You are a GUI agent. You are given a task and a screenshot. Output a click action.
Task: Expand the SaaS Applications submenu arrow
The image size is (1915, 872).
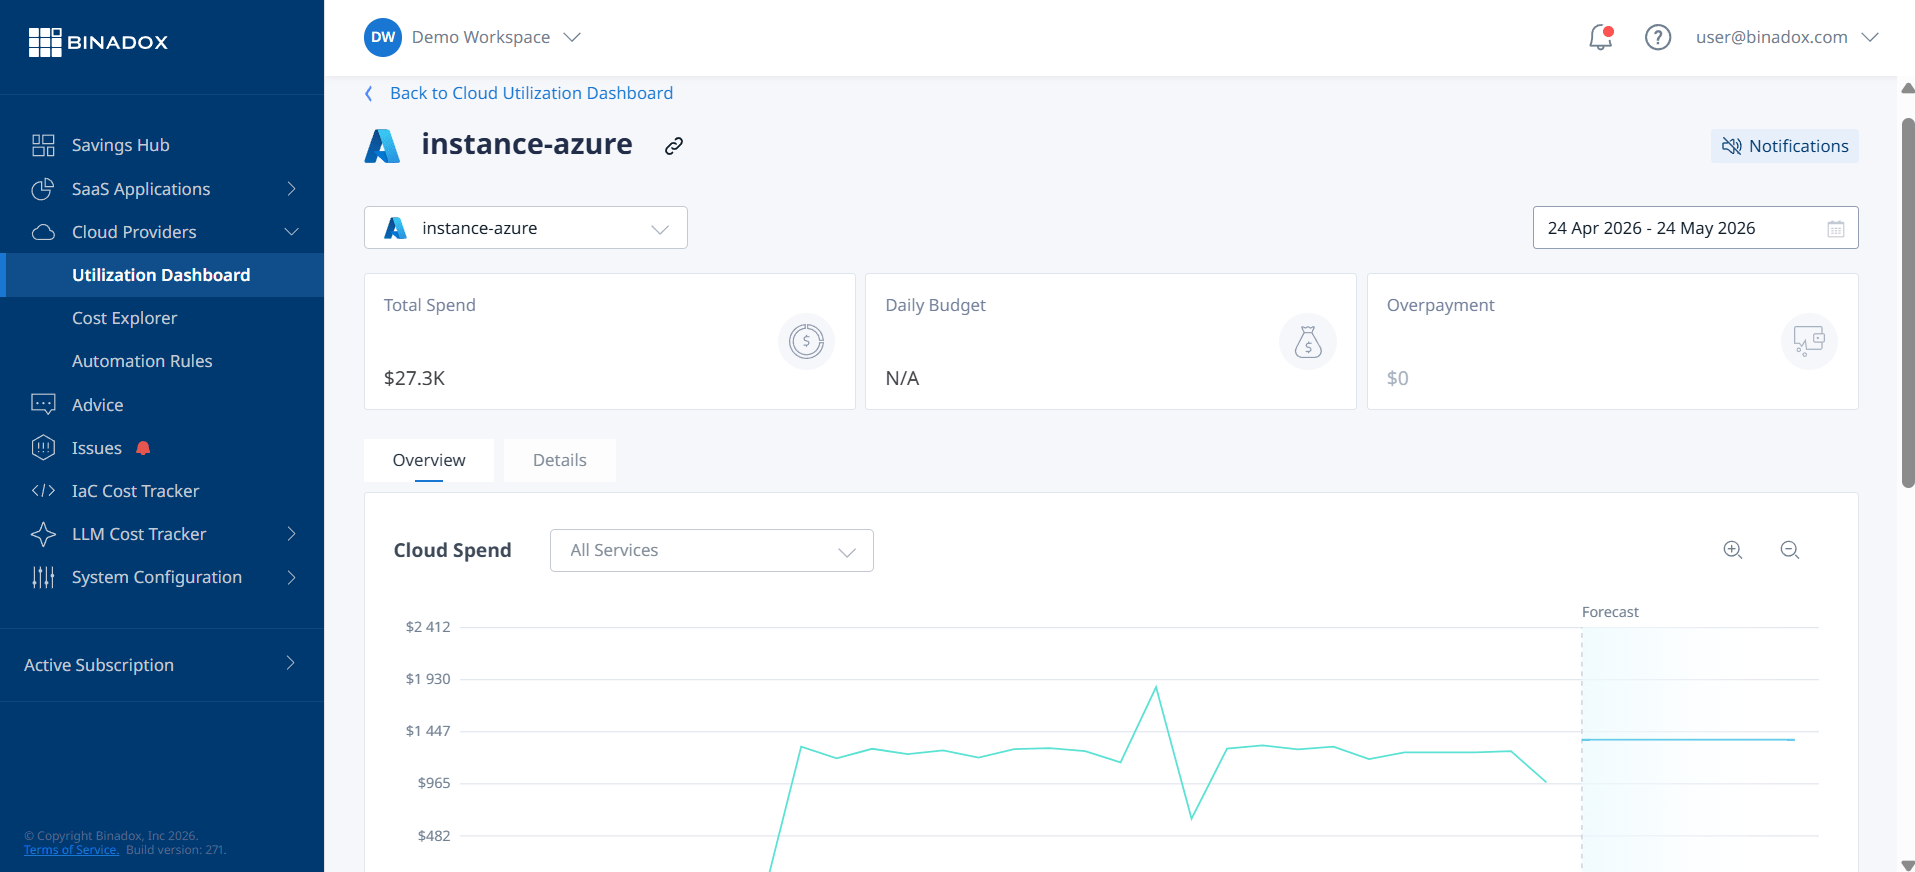[292, 189]
